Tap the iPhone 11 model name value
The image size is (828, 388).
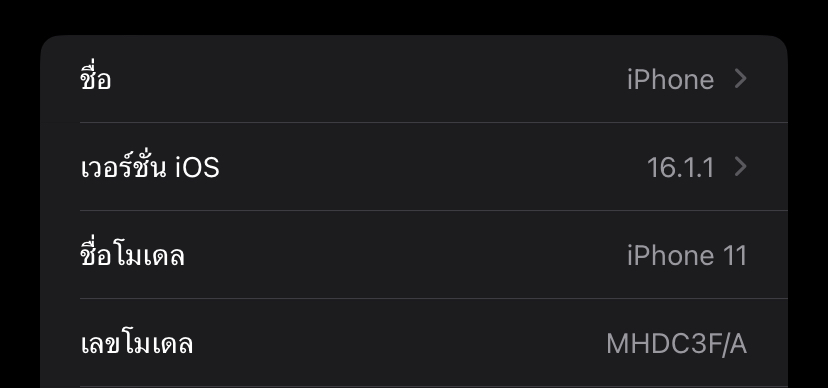tap(687, 256)
